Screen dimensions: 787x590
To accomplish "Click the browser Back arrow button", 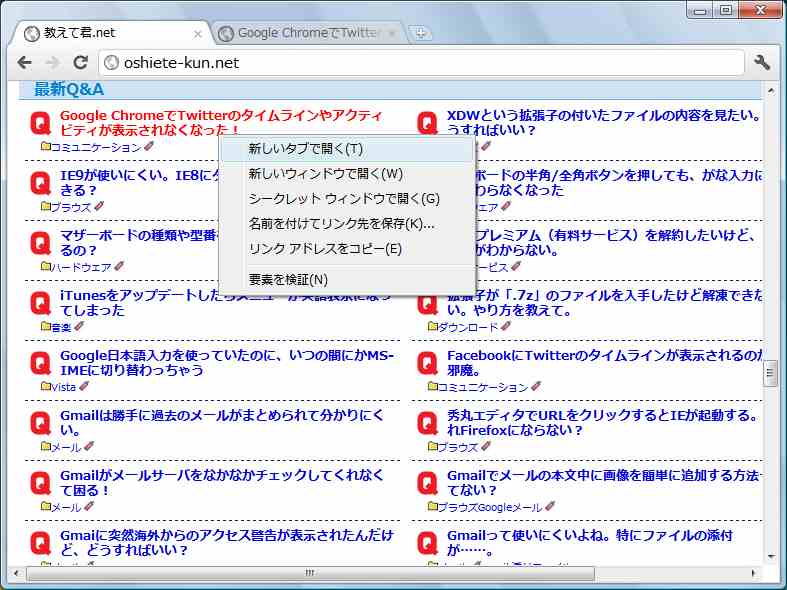I will (24, 63).
